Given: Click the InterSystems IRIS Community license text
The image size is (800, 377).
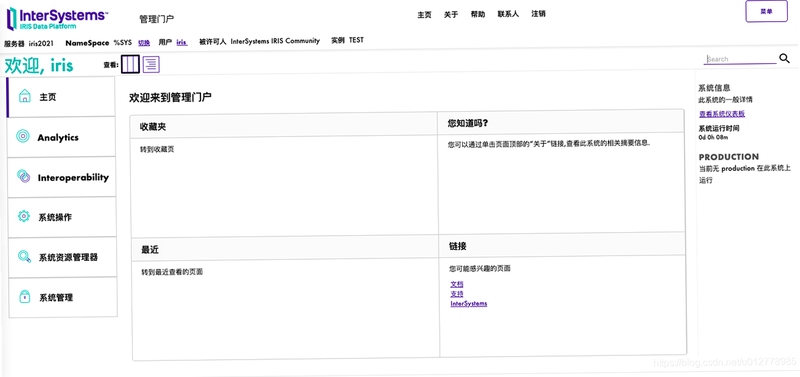Looking at the screenshot, I should (275, 41).
